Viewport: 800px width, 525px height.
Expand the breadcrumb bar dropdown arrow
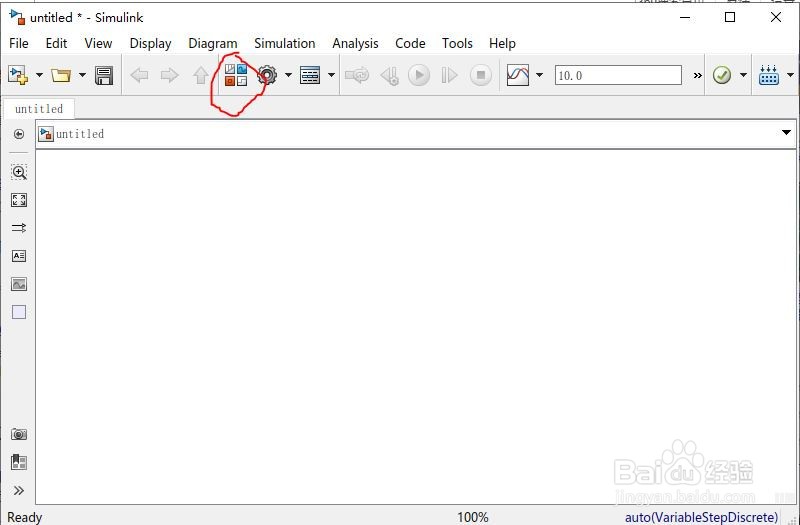786,133
